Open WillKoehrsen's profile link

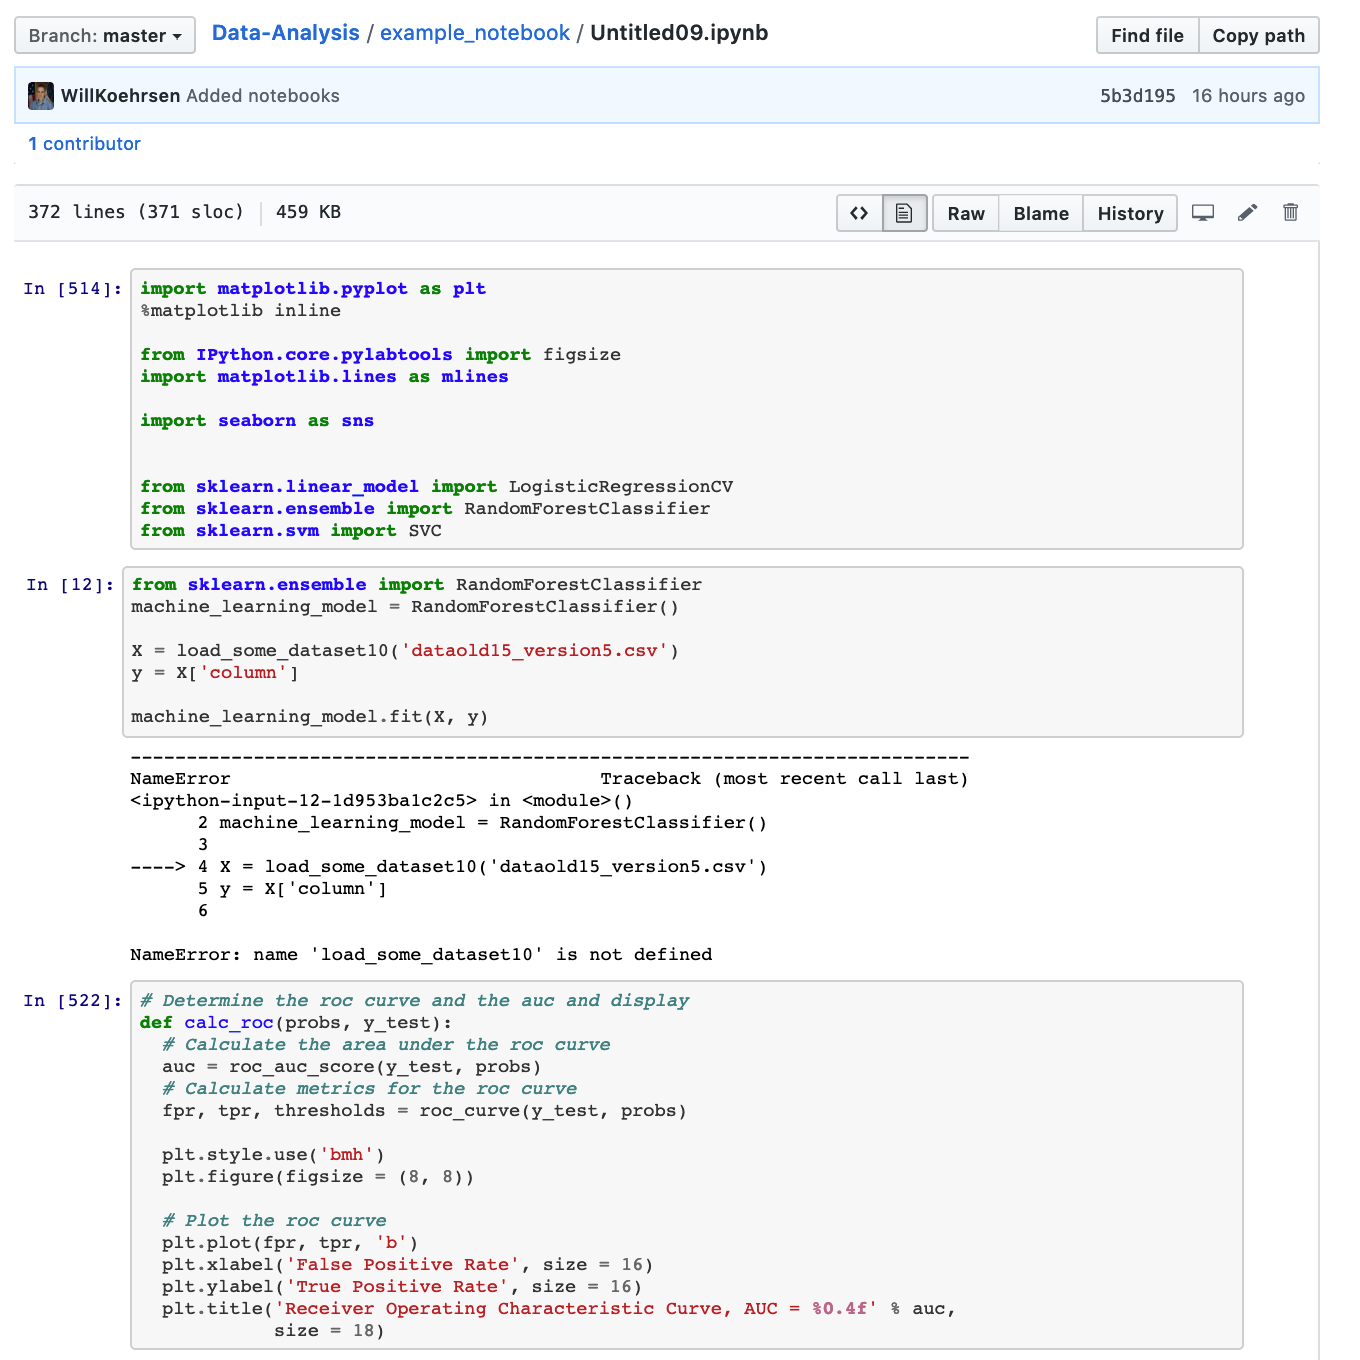tap(120, 96)
